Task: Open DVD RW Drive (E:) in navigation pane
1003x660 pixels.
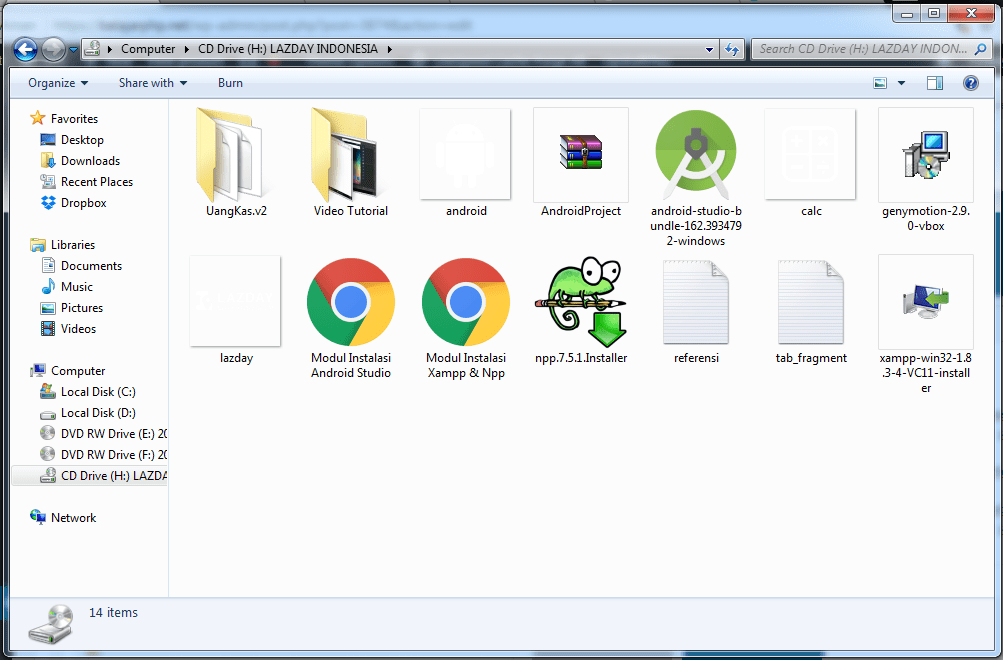Action: point(103,434)
